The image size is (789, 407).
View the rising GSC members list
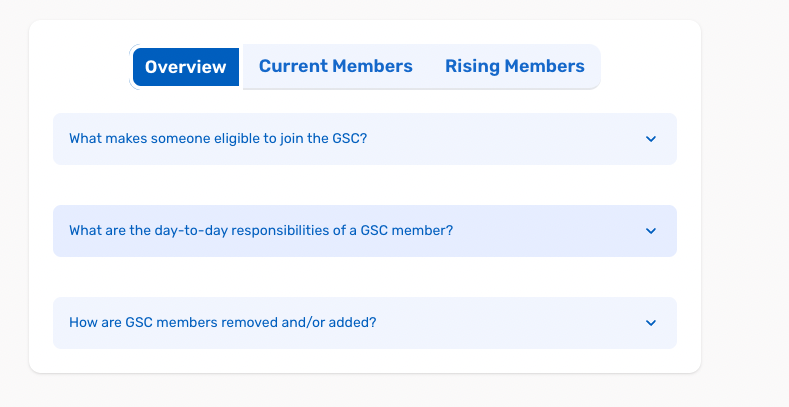(x=514, y=67)
